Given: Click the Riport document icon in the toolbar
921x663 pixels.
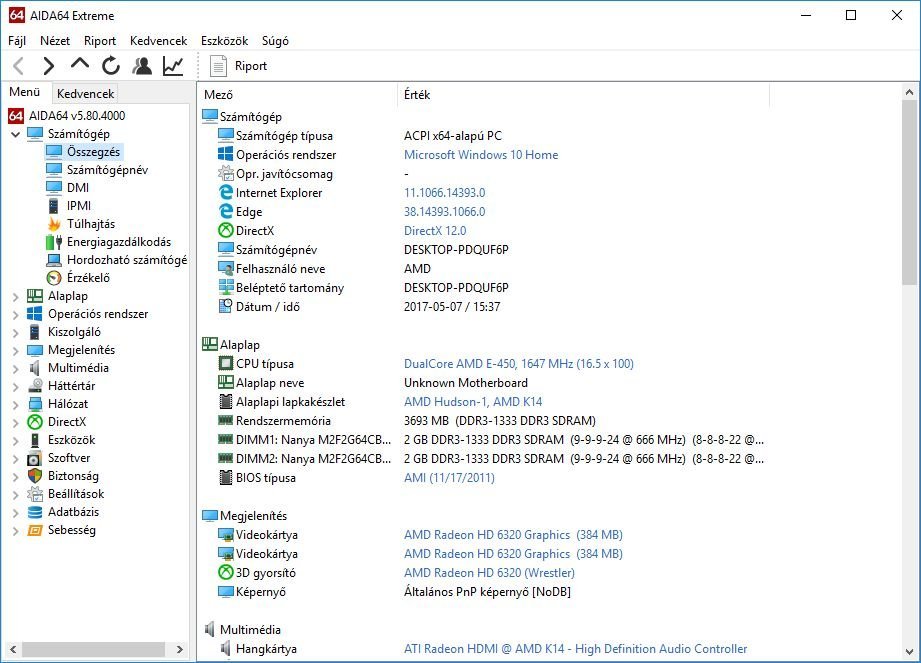Looking at the screenshot, I should pos(218,66).
